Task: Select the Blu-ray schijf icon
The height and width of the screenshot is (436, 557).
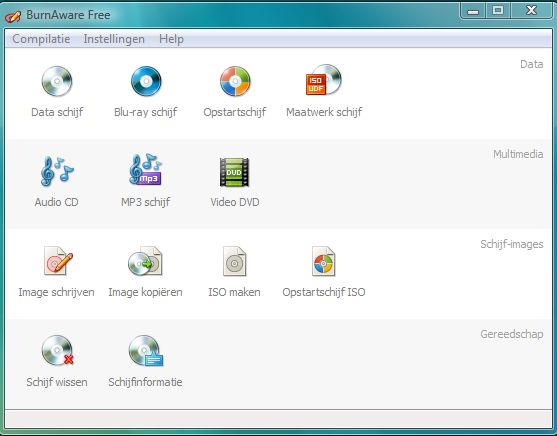Action: [146, 81]
